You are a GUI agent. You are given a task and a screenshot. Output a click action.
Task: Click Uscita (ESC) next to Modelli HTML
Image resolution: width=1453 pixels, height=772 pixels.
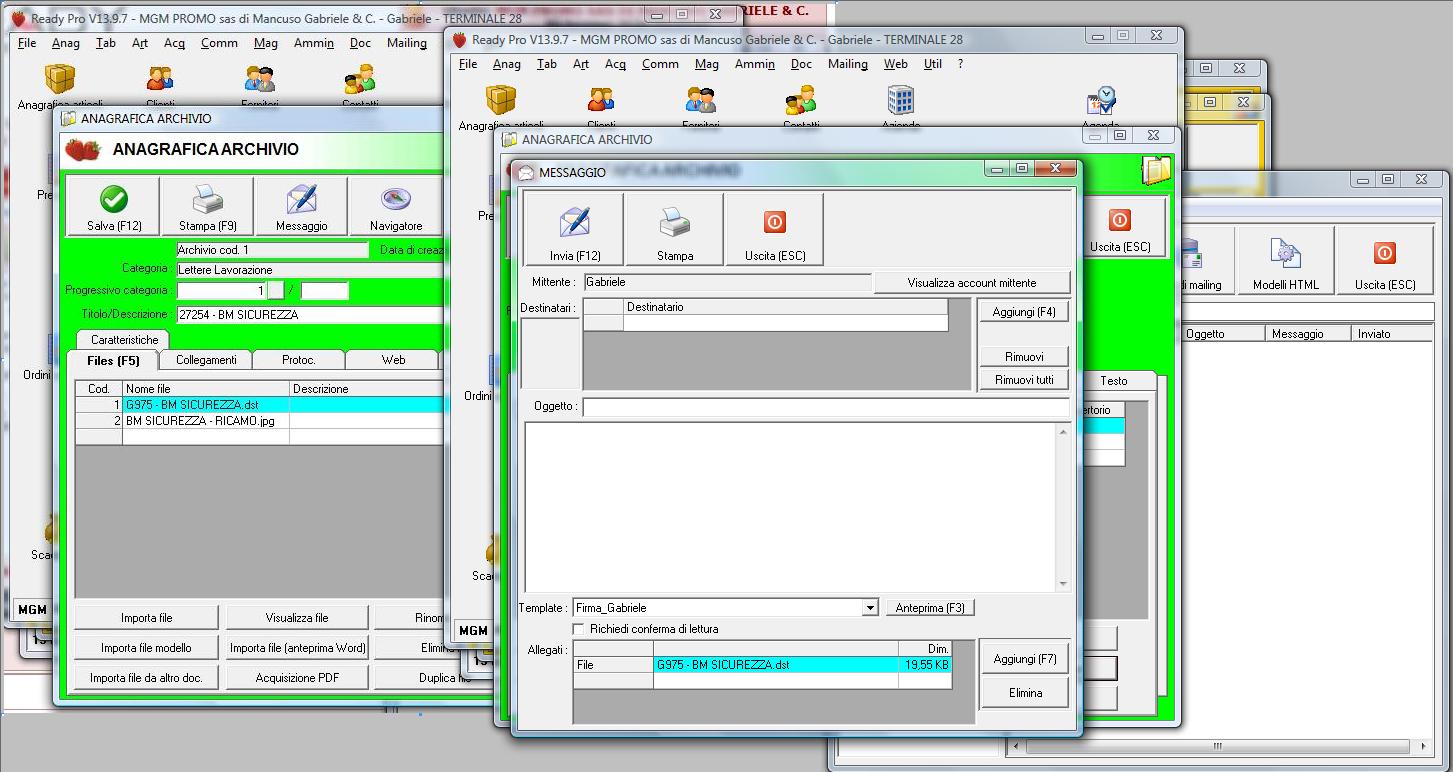click(1385, 261)
